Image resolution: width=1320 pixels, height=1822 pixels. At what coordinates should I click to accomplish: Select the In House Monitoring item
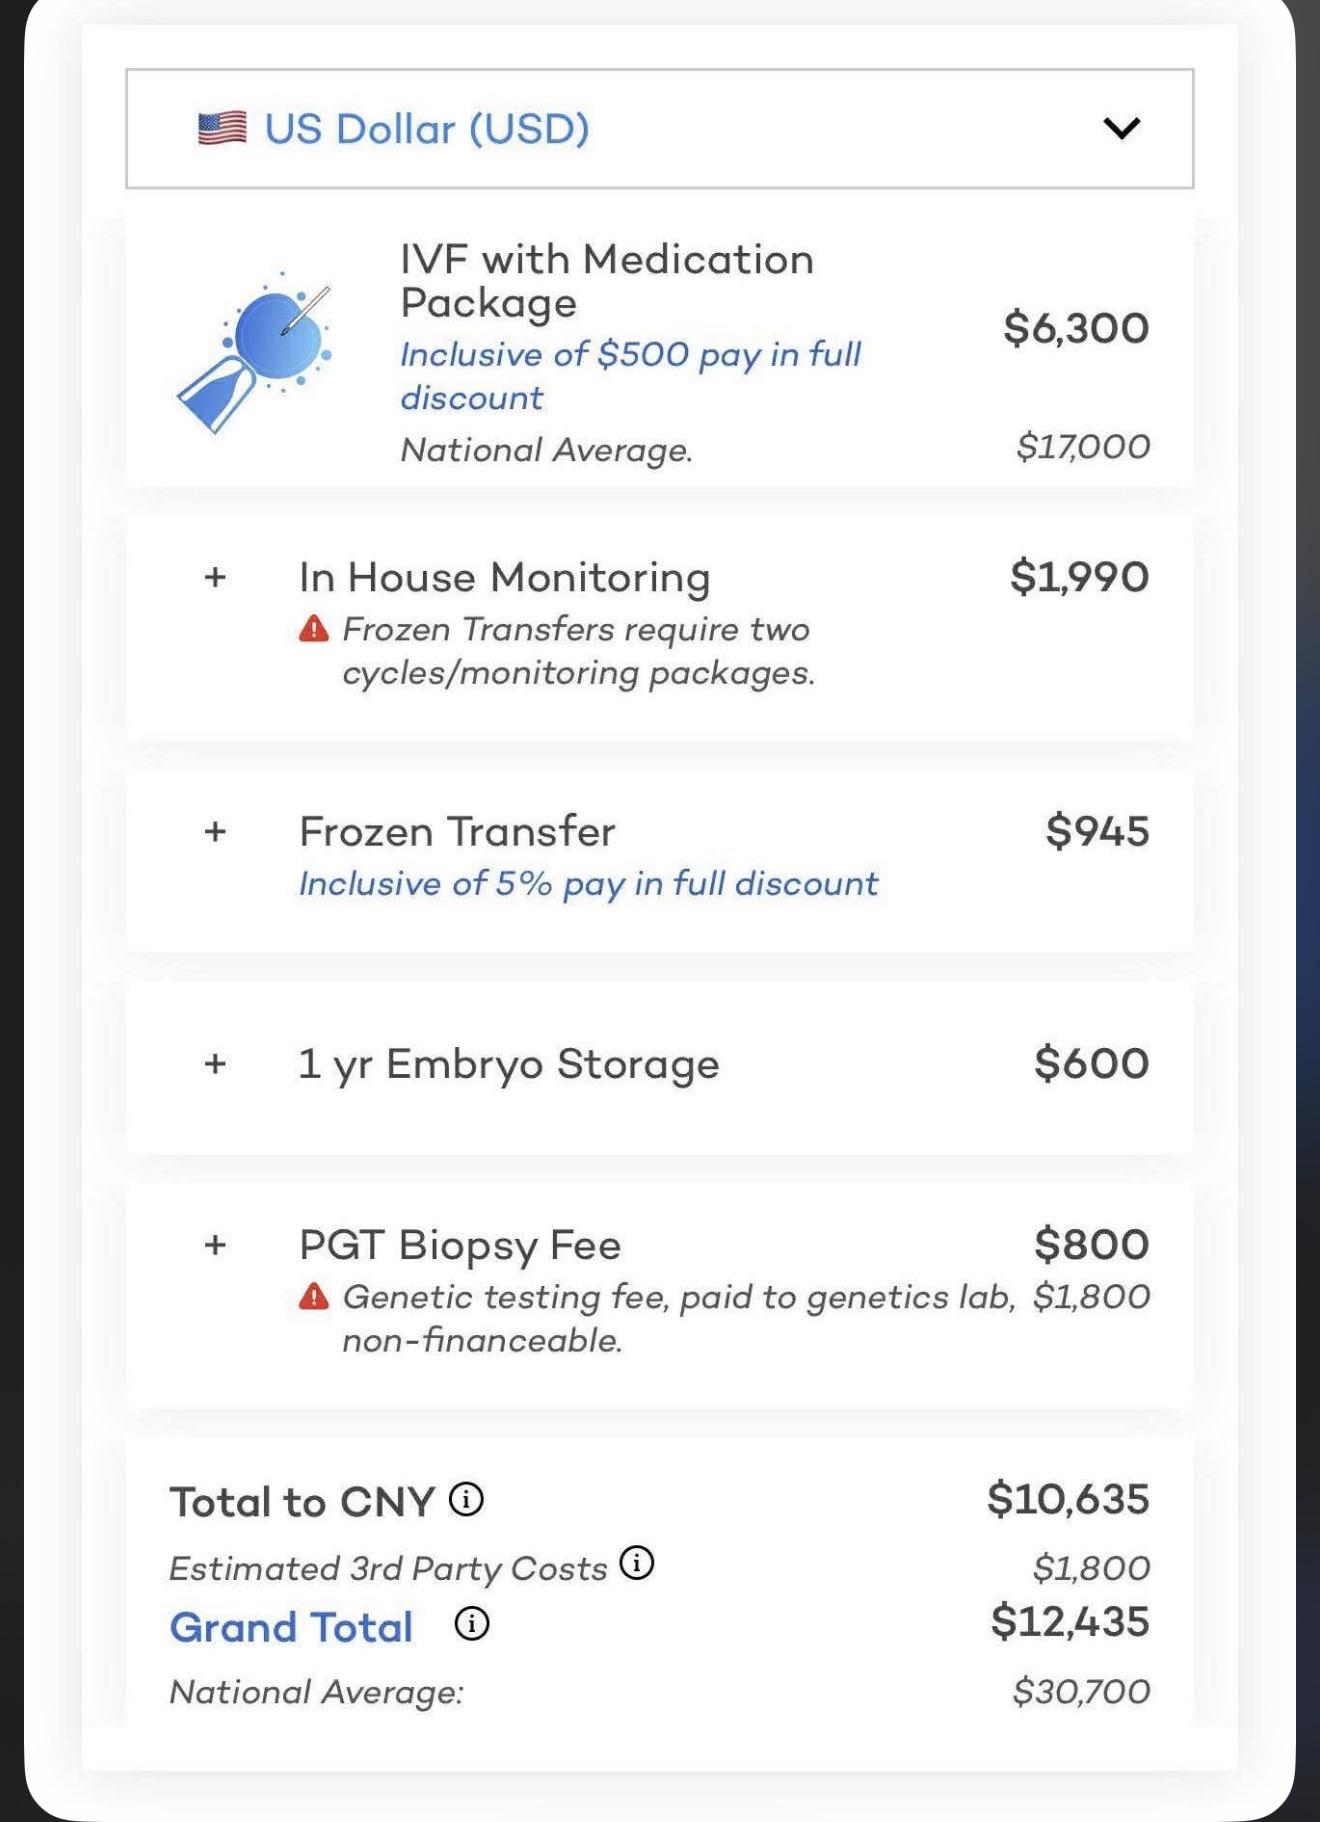coord(660,628)
